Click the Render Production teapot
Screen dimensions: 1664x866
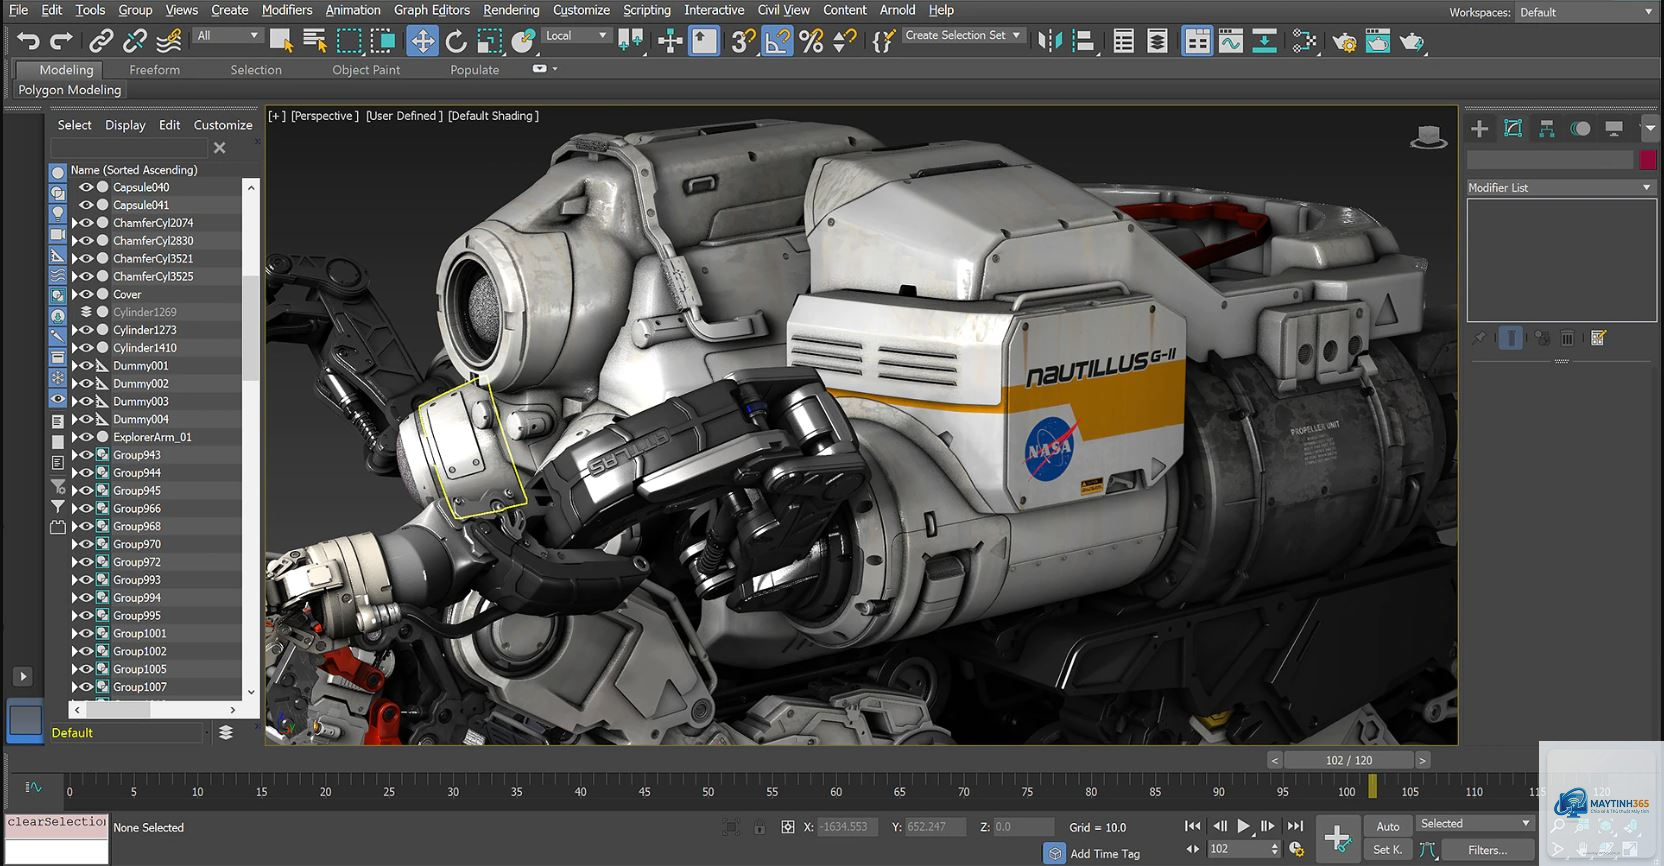1412,41
